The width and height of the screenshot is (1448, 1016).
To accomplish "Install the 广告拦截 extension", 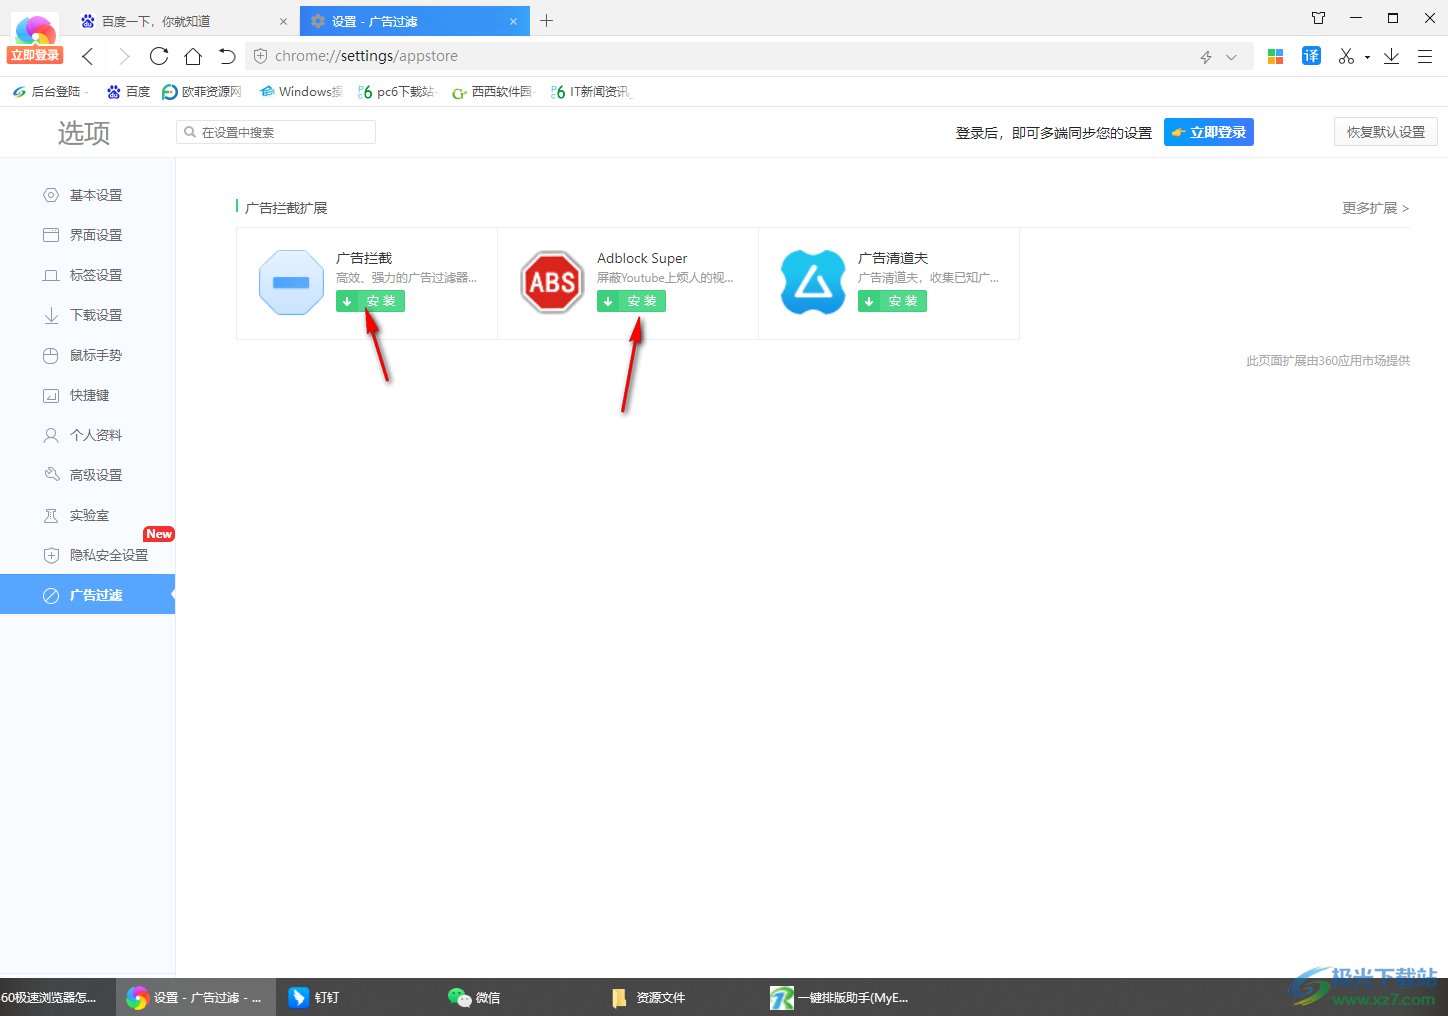I will point(370,301).
